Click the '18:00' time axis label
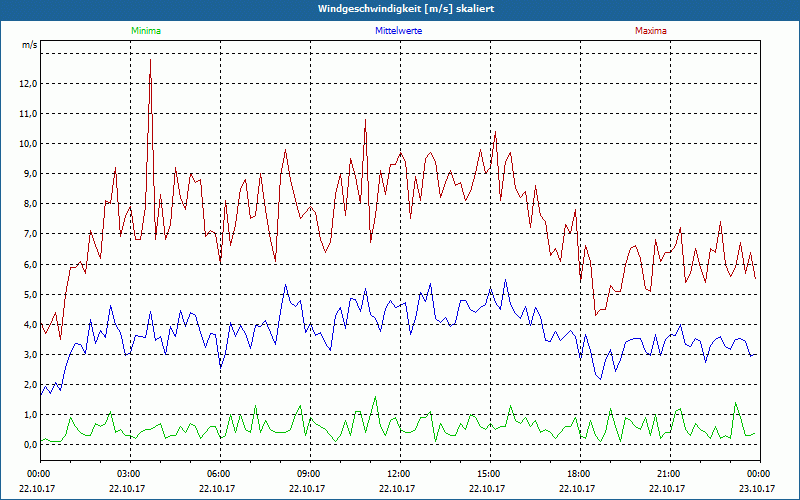 pyautogui.click(x=580, y=474)
